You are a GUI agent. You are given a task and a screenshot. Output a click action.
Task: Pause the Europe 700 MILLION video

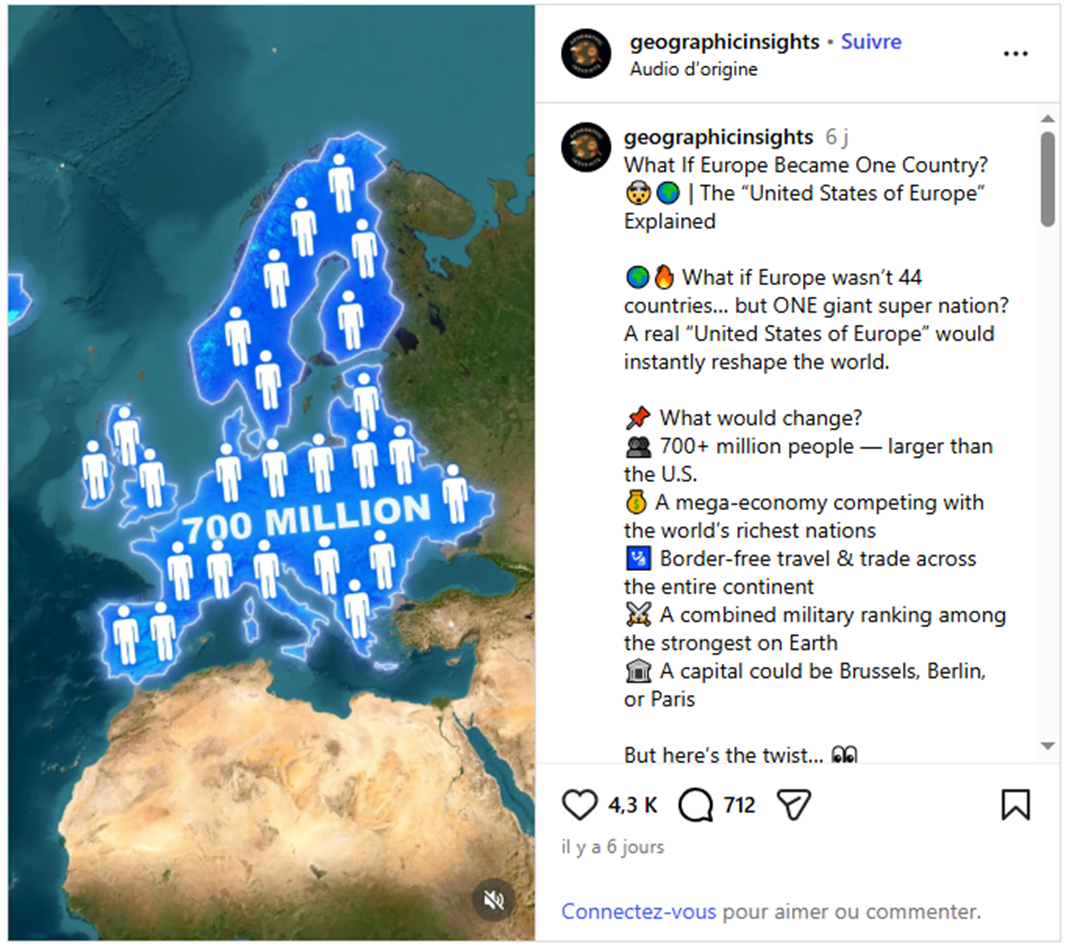tap(271, 473)
